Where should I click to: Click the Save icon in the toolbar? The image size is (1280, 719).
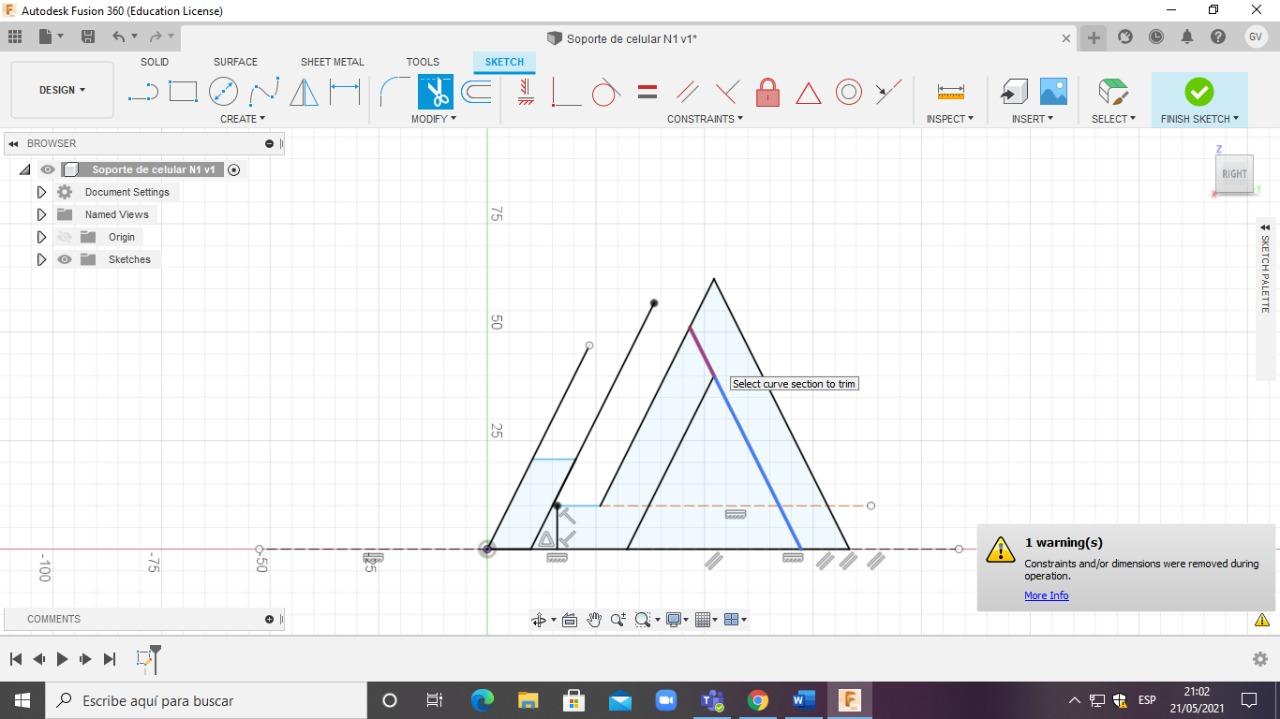(x=88, y=37)
